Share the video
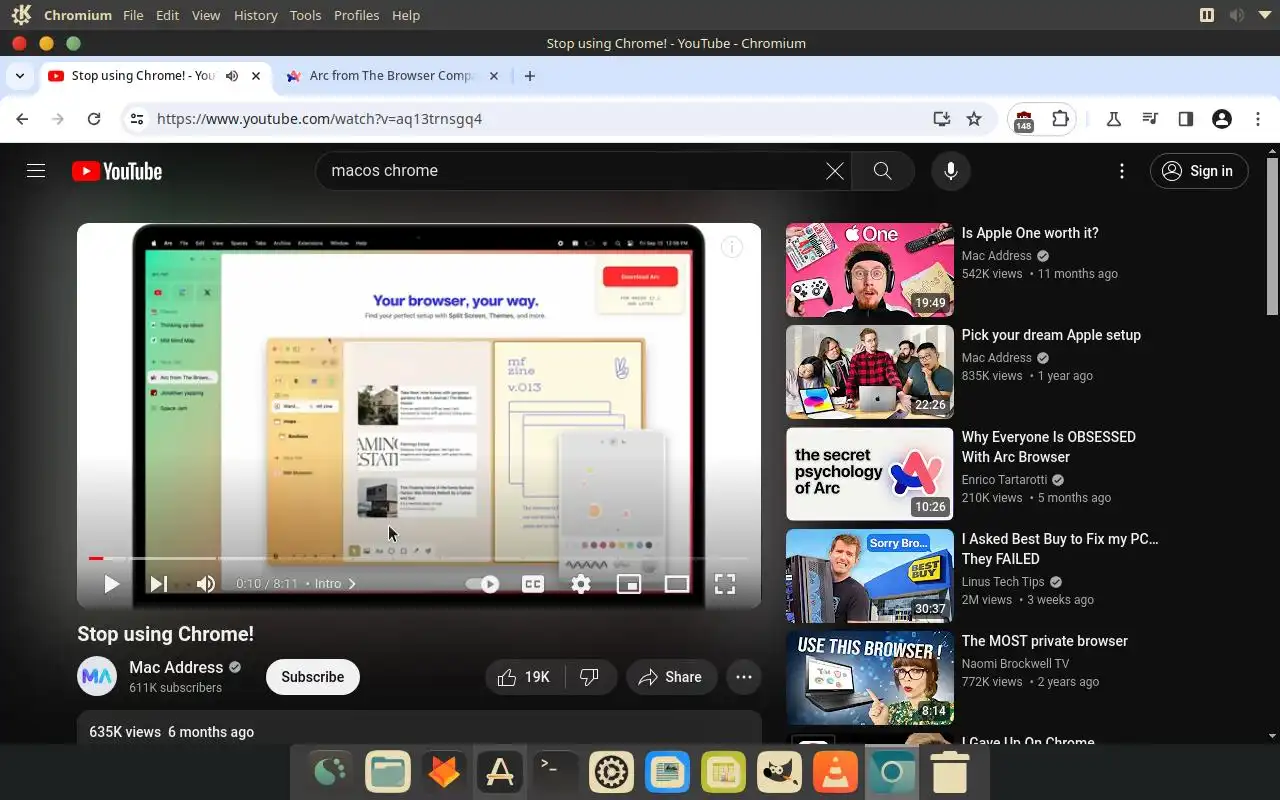Image resolution: width=1280 pixels, height=800 pixels. tap(671, 677)
